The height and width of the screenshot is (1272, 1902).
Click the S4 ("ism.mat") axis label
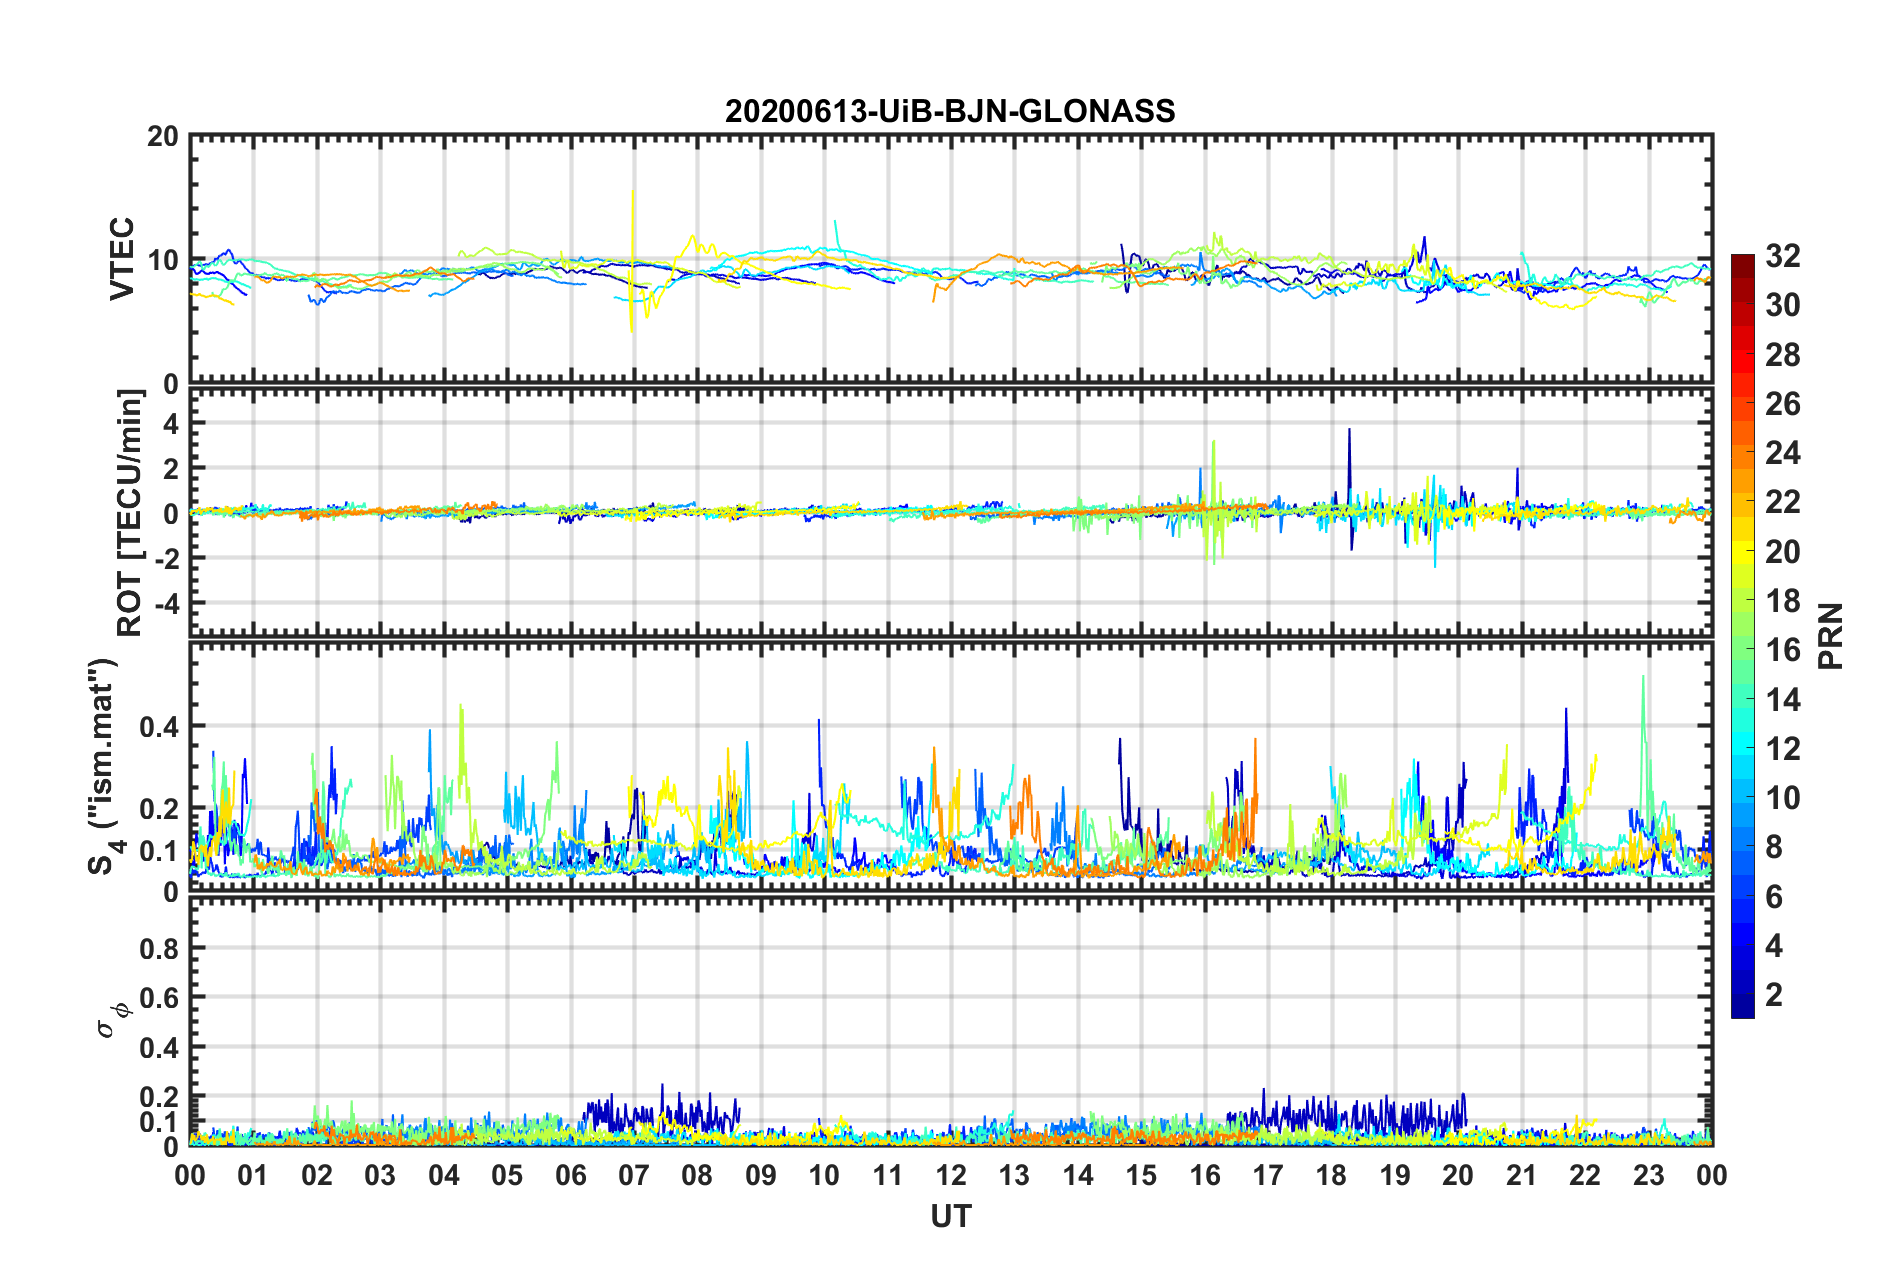[104, 766]
